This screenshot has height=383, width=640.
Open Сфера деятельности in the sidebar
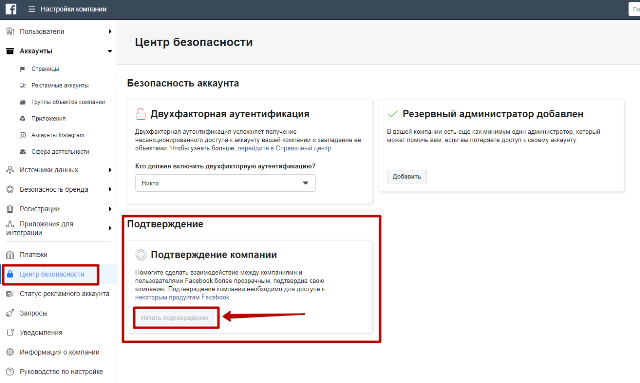(60, 151)
